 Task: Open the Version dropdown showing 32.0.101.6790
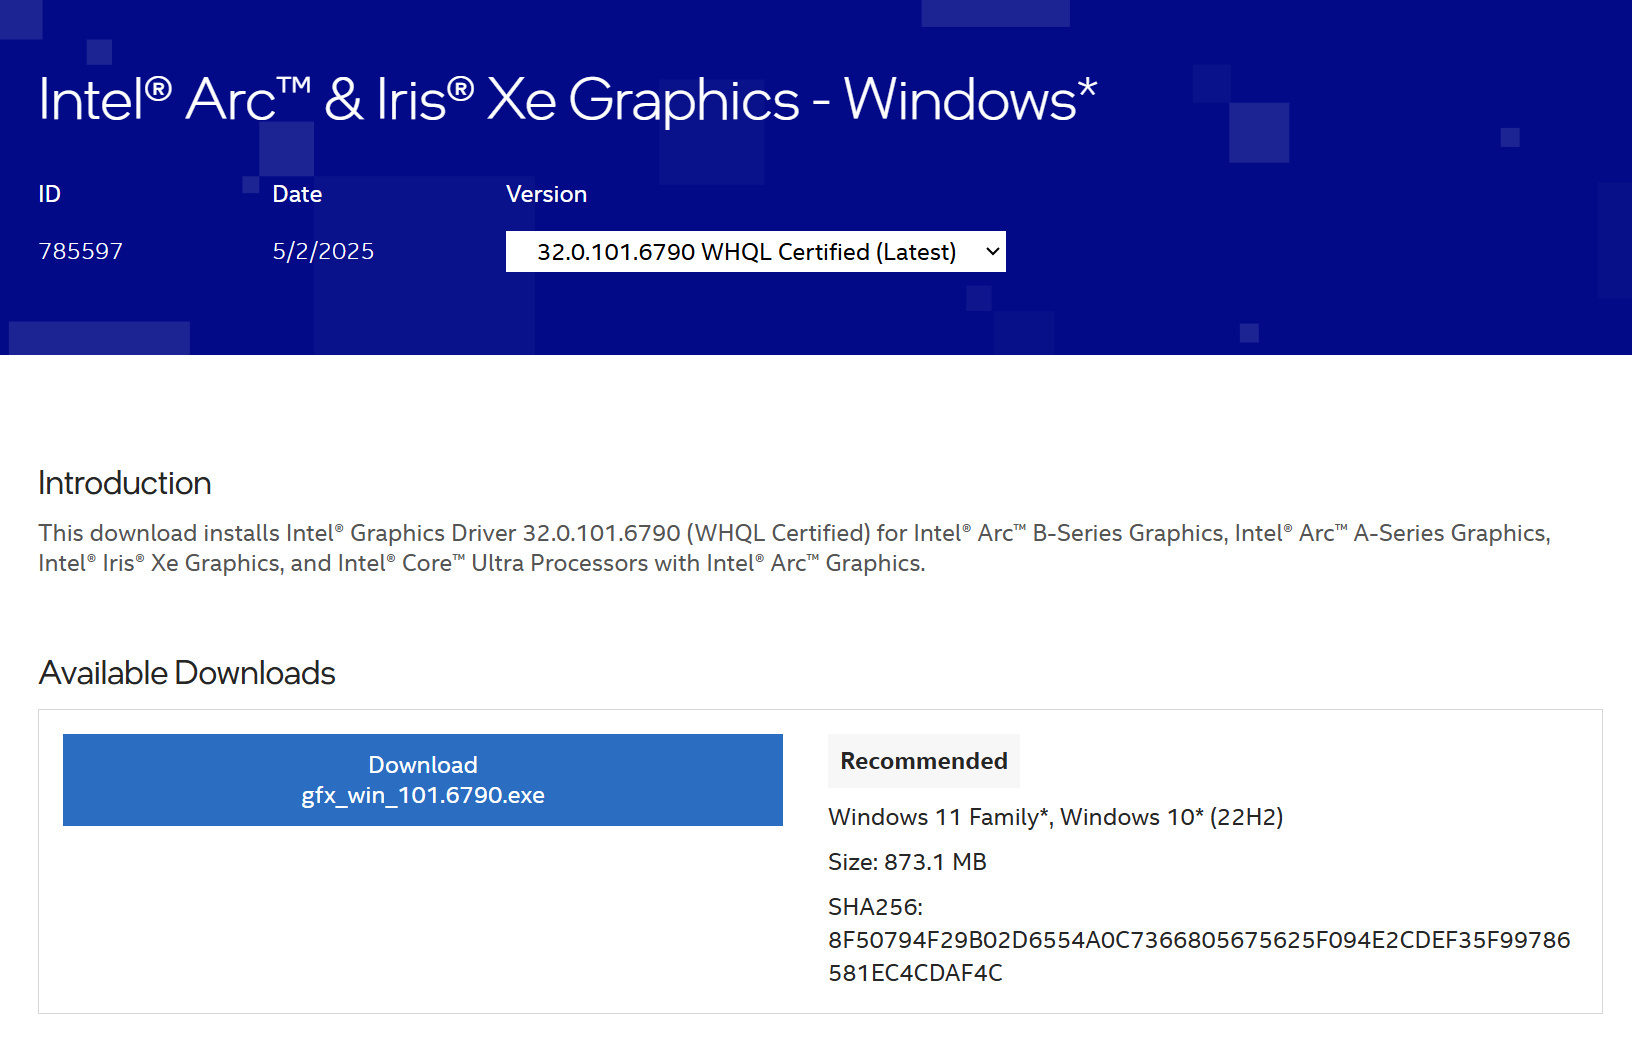click(x=755, y=252)
